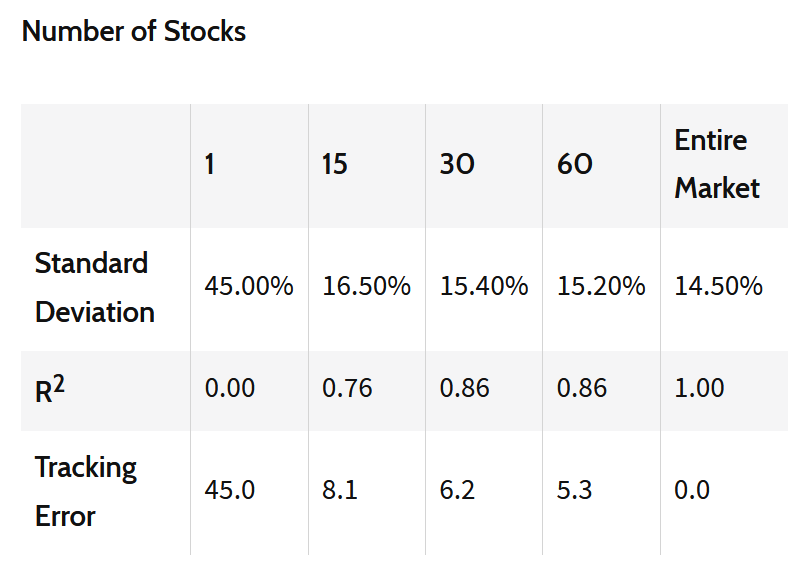The height and width of the screenshot is (565, 801).
Task: Click the 5.3 tracking error value
Action: (x=574, y=490)
